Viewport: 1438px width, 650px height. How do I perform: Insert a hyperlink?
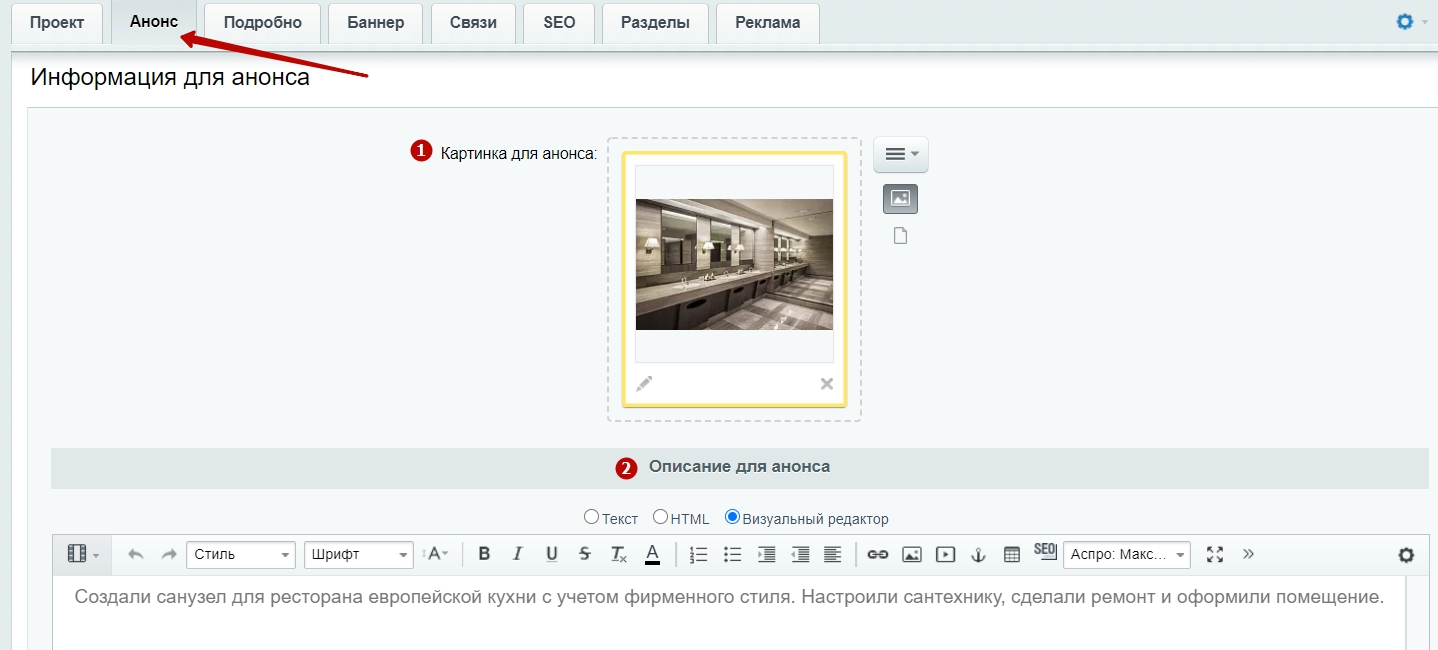tap(878, 554)
